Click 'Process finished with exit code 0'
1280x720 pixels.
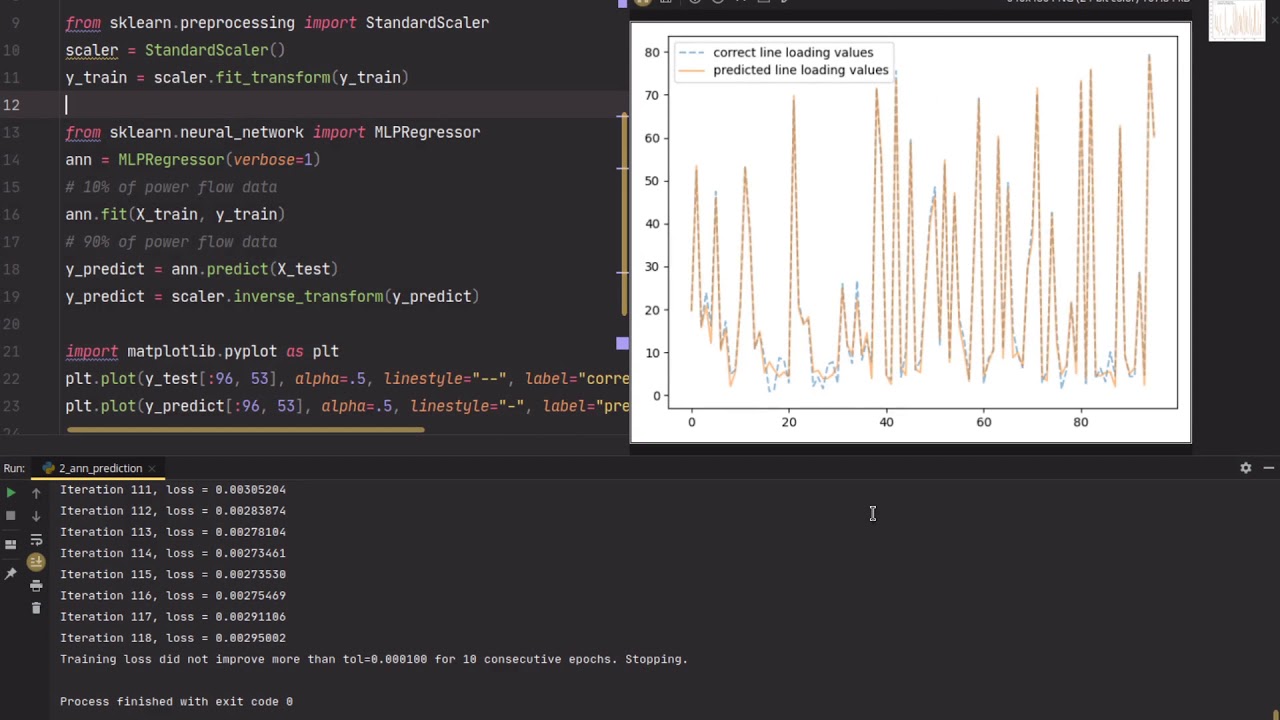coord(176,701)
